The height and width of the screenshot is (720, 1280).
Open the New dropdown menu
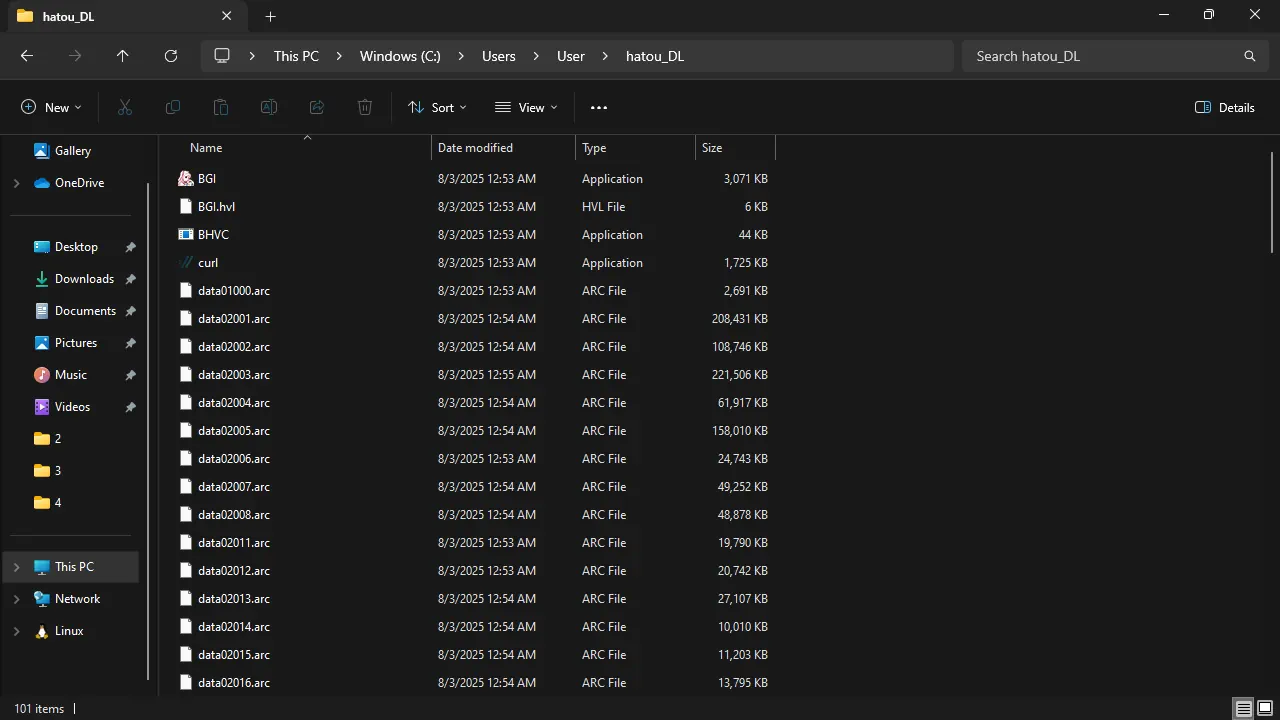[x=51, y=107]
